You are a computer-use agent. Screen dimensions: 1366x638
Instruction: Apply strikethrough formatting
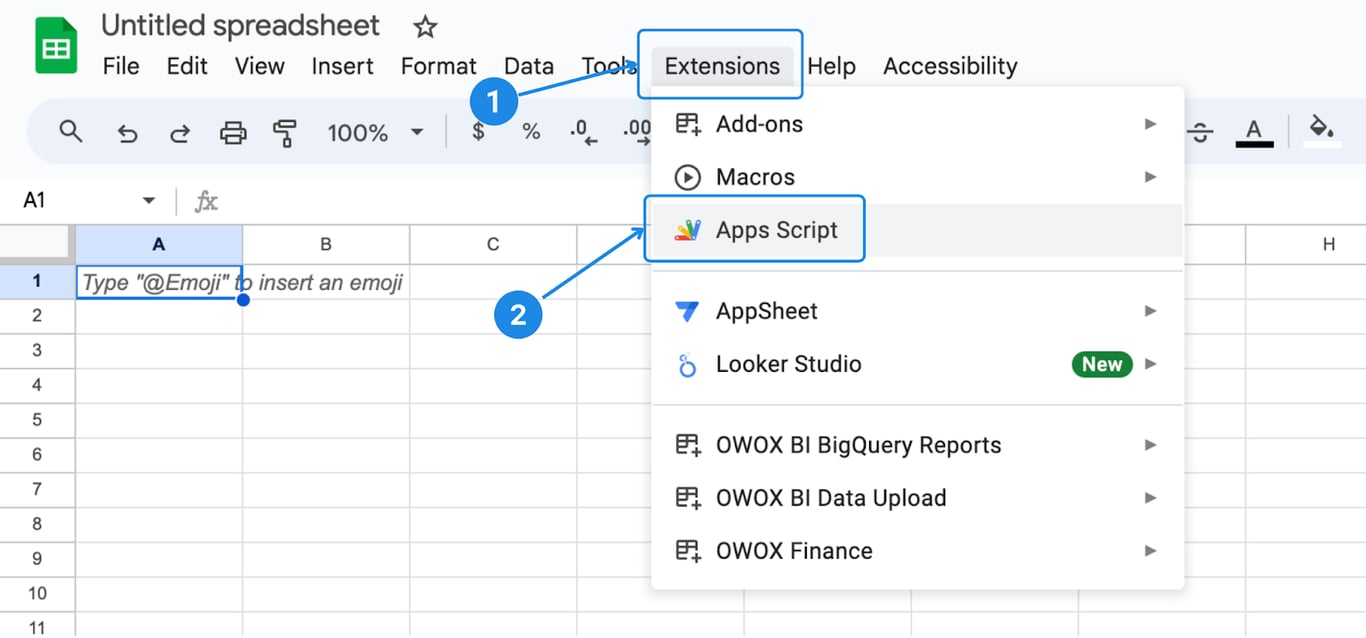[x=1201, y=132]
